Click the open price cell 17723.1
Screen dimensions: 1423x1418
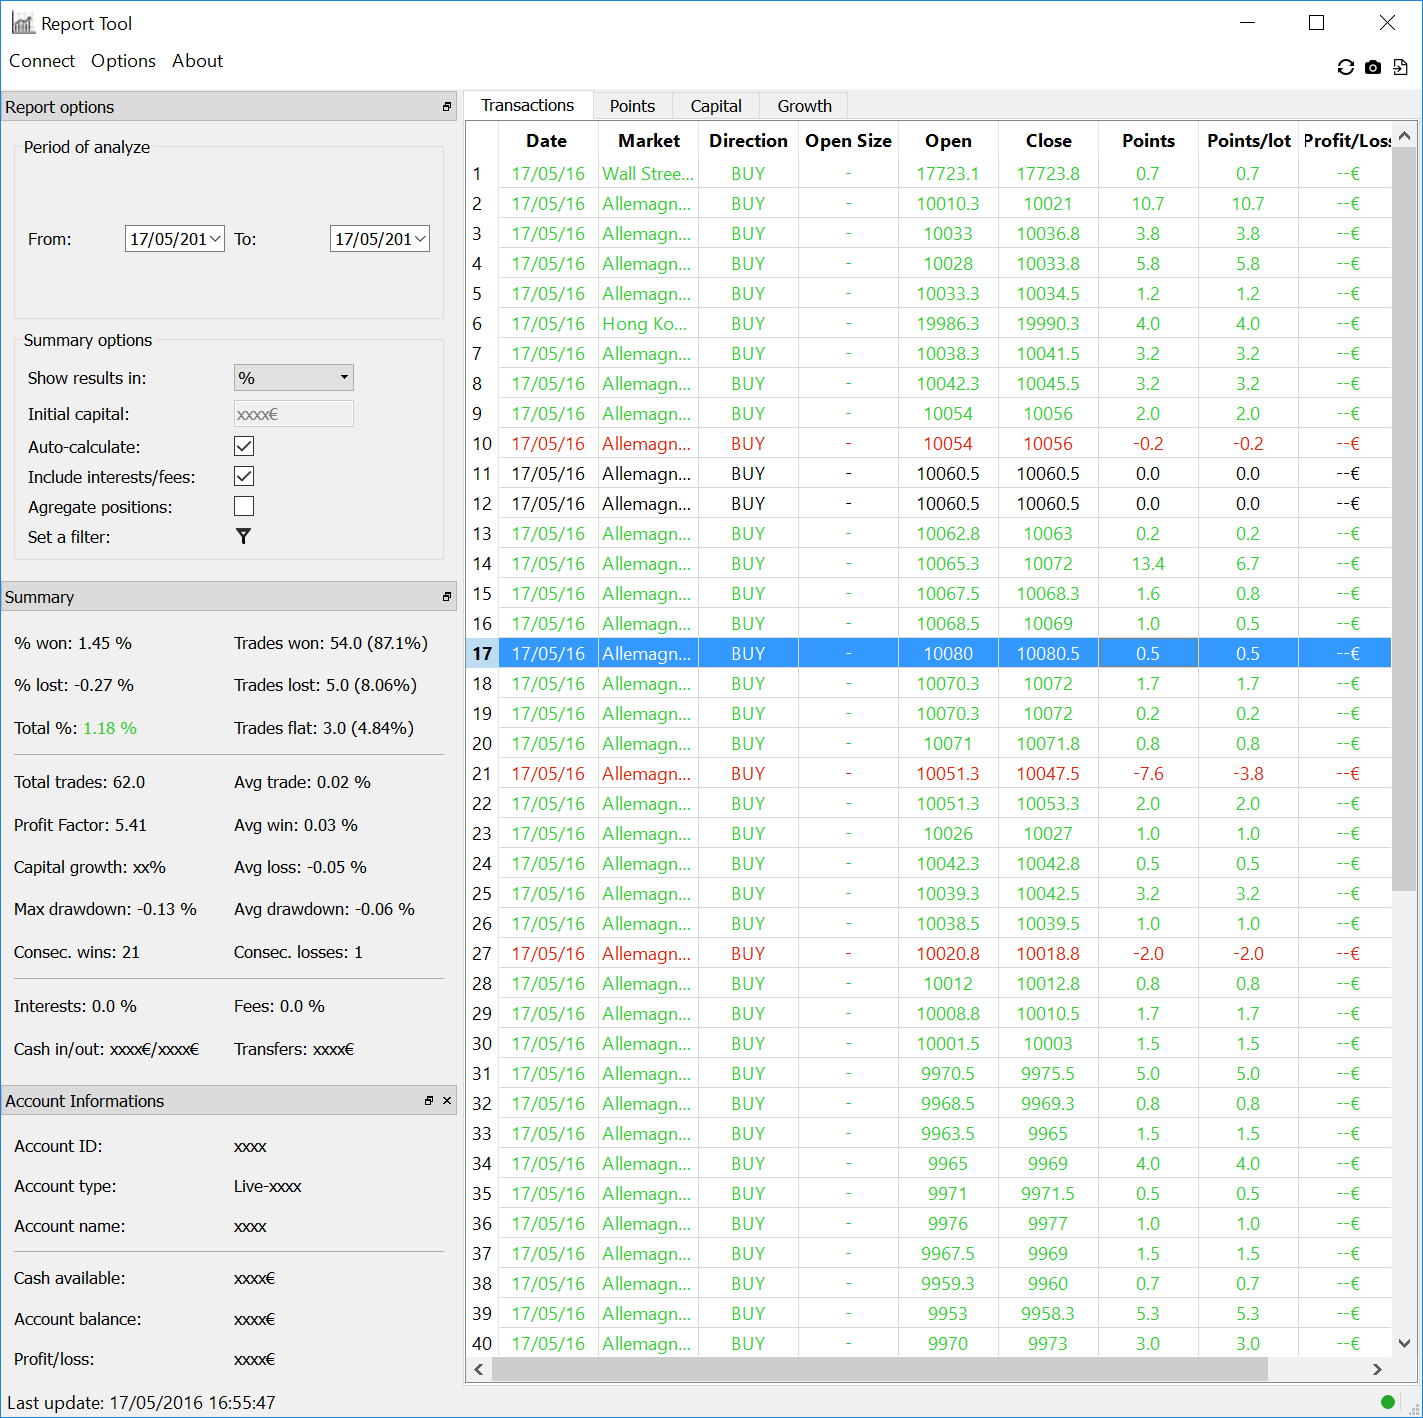(x=948, y=174)
